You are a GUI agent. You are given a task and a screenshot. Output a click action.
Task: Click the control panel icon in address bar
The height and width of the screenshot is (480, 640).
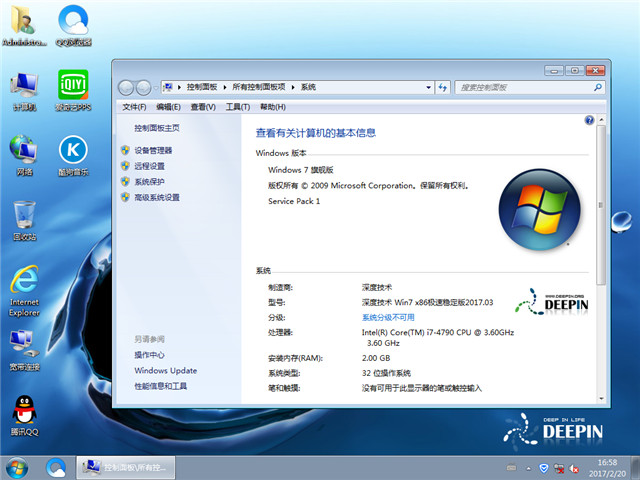click(x=168, y=87)
